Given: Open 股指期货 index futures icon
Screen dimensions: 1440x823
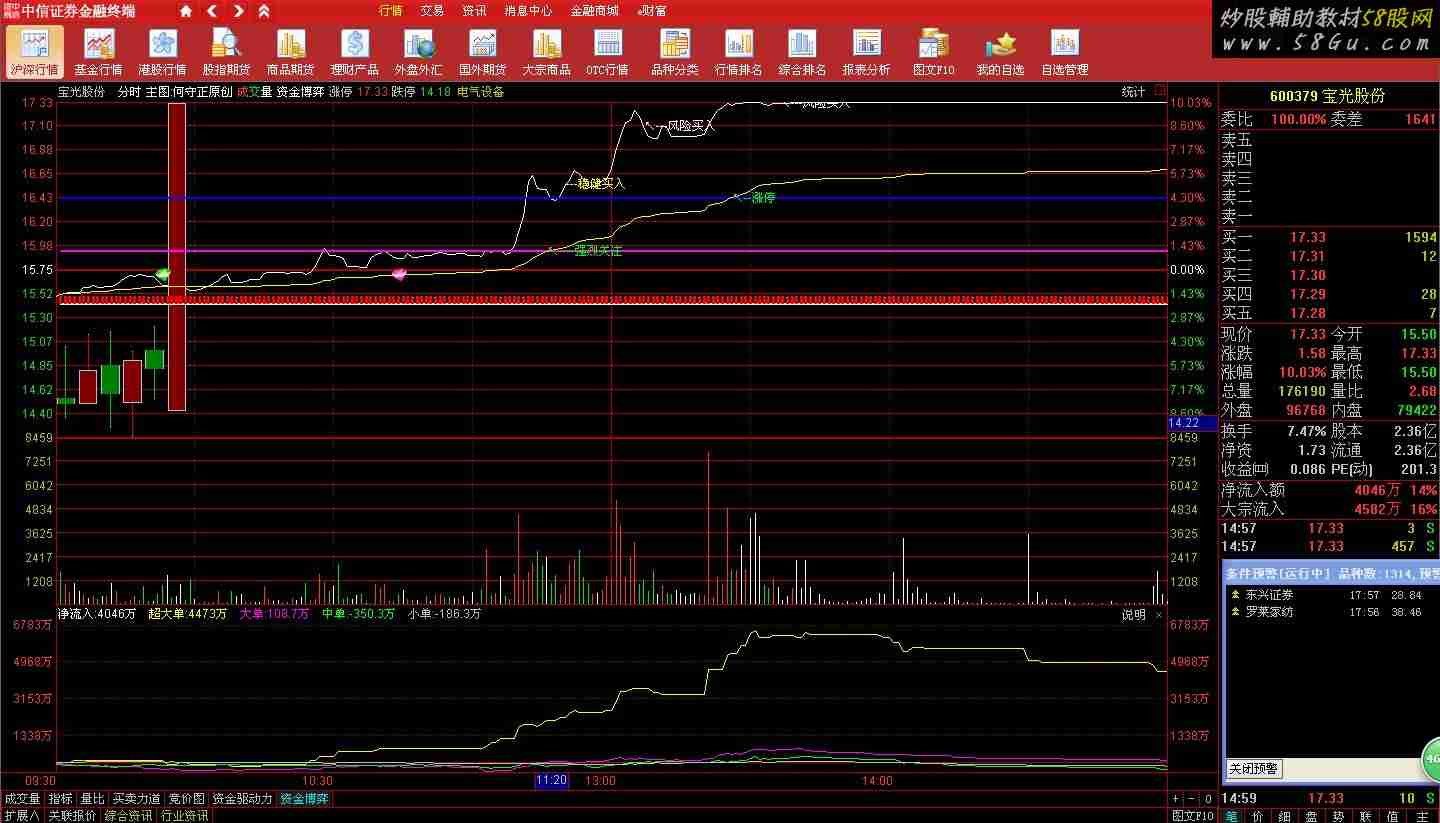Looking at the screenshot, I should [226, 52].
